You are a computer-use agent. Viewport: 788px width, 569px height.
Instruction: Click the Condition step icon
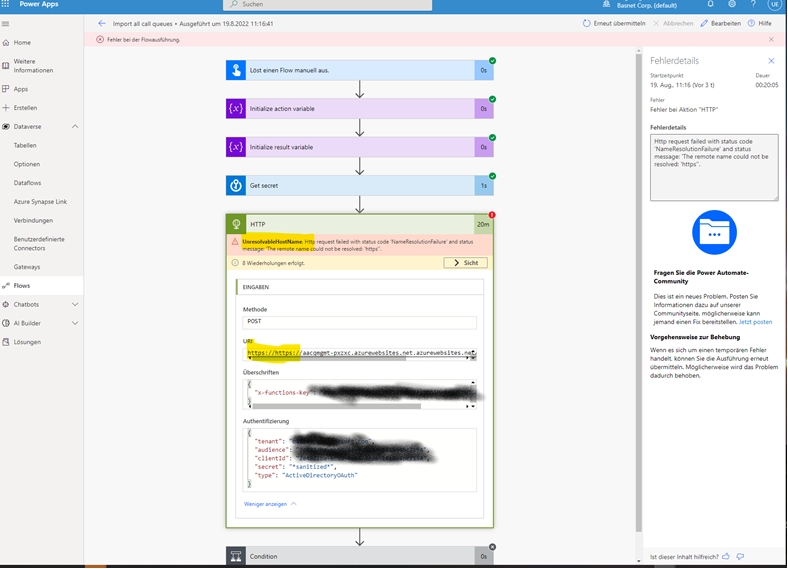click(x=236, y=556)
